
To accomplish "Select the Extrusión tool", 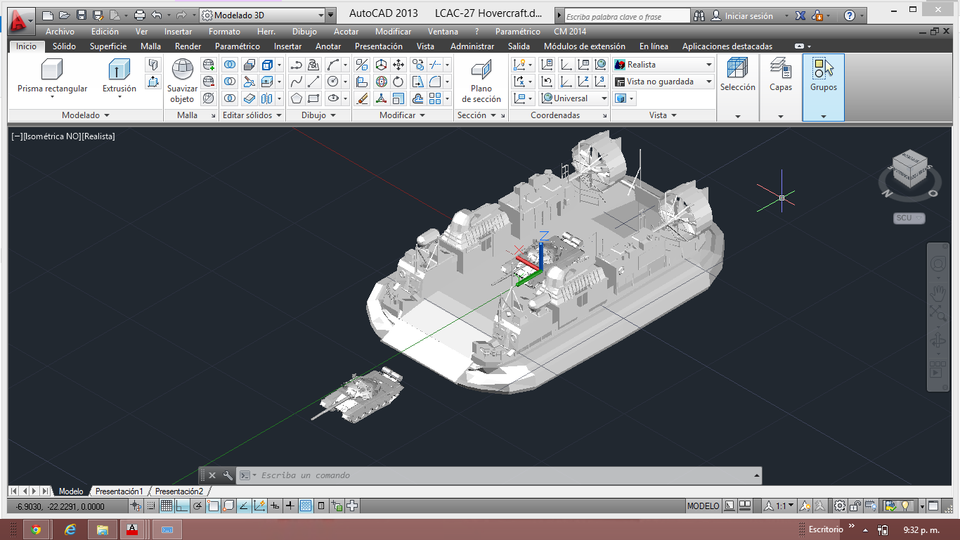I will [119, 77].
